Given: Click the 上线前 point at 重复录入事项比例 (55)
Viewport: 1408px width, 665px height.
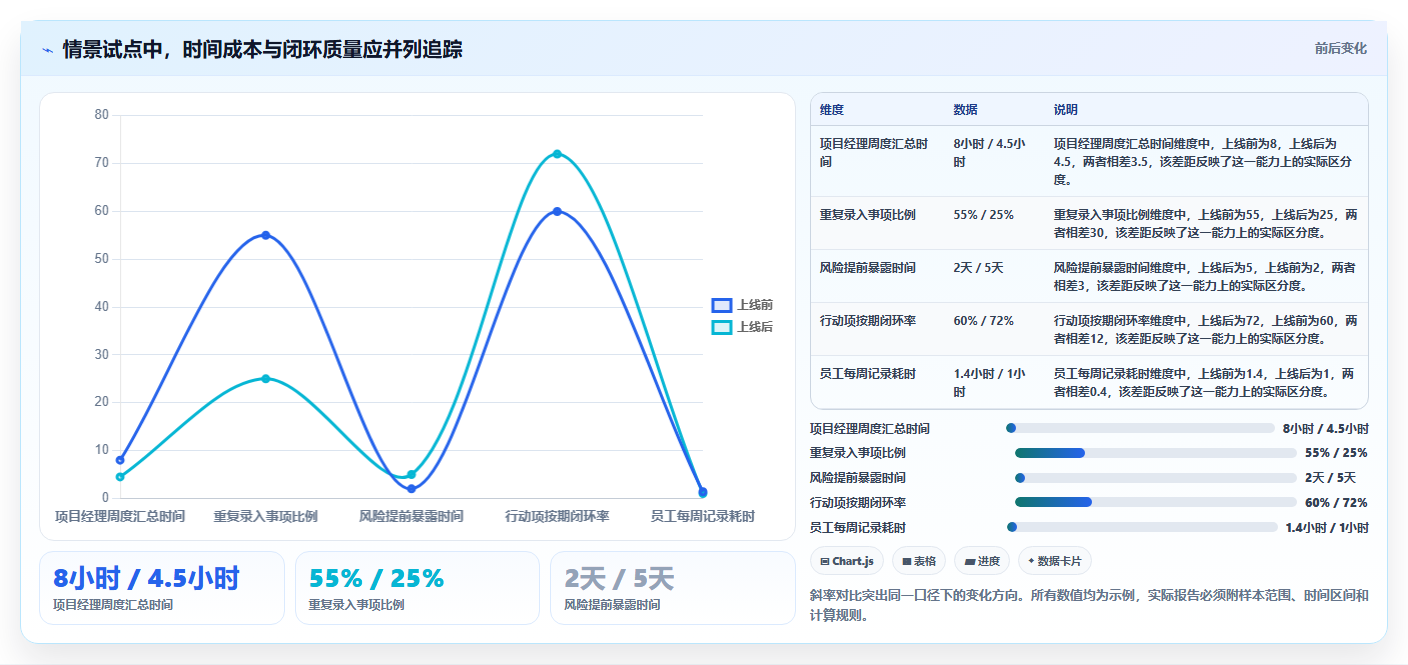Looking at the screenshot, I should pyautogui.click(x=266, y=235).
